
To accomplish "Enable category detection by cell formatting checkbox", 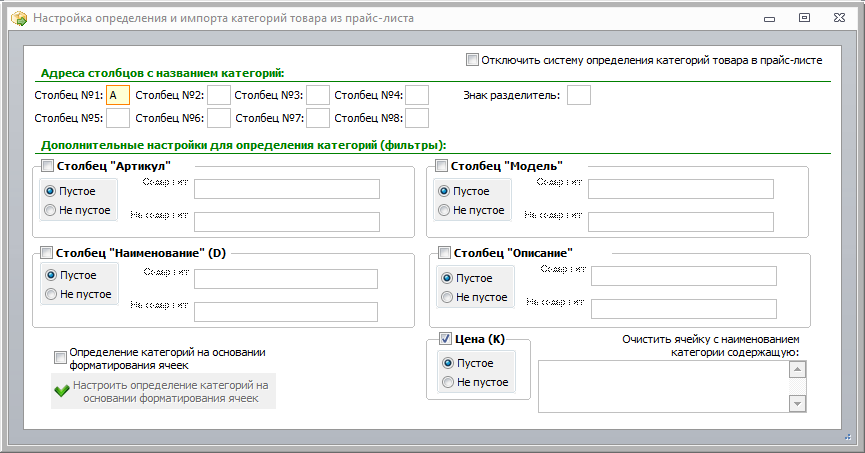I will tap(60, 358).
